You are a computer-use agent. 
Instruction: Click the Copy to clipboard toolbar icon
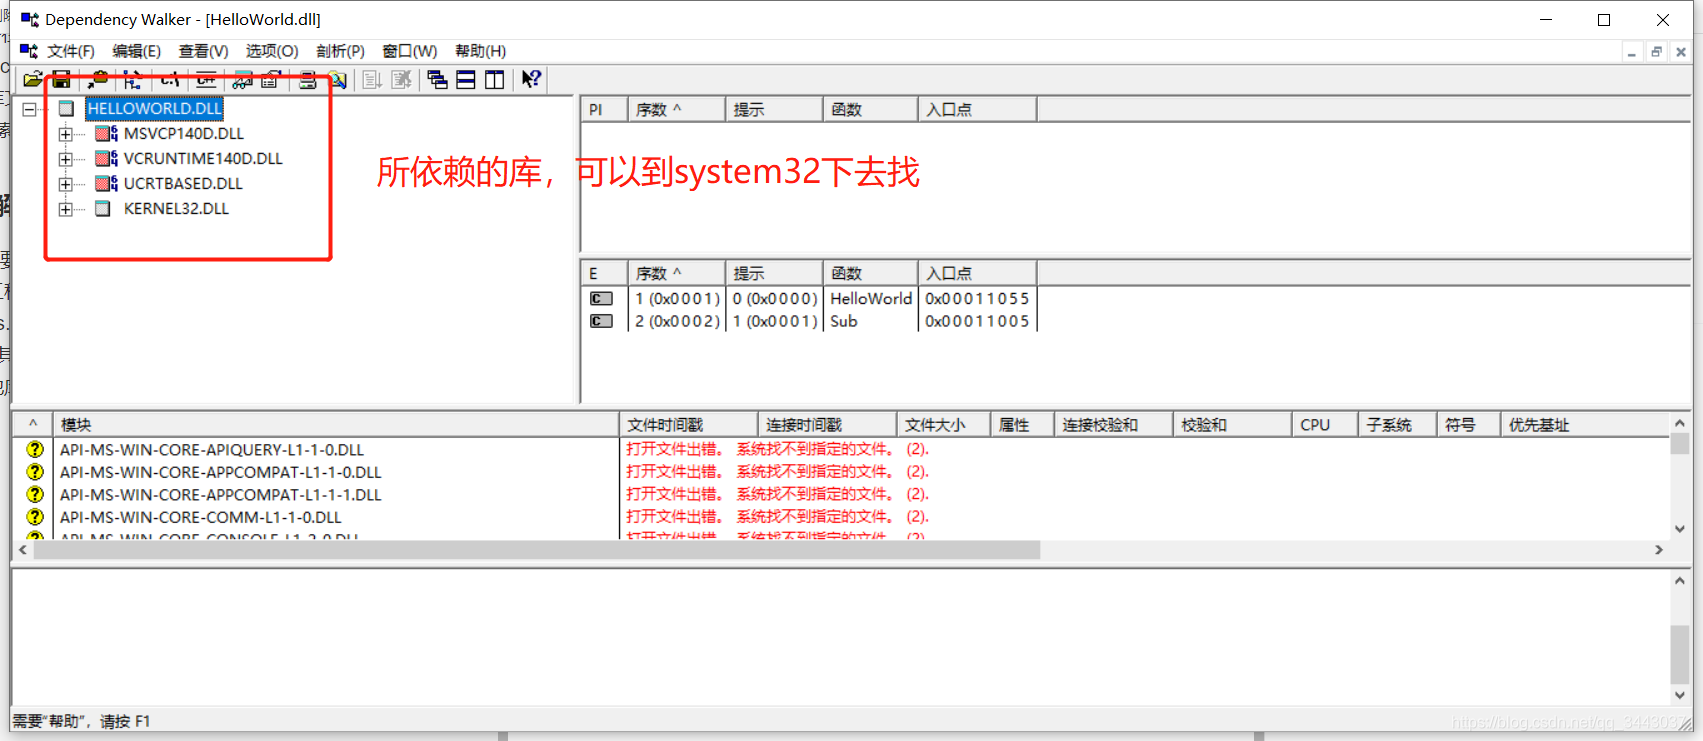pyautogui.click(x=98, y=80)
